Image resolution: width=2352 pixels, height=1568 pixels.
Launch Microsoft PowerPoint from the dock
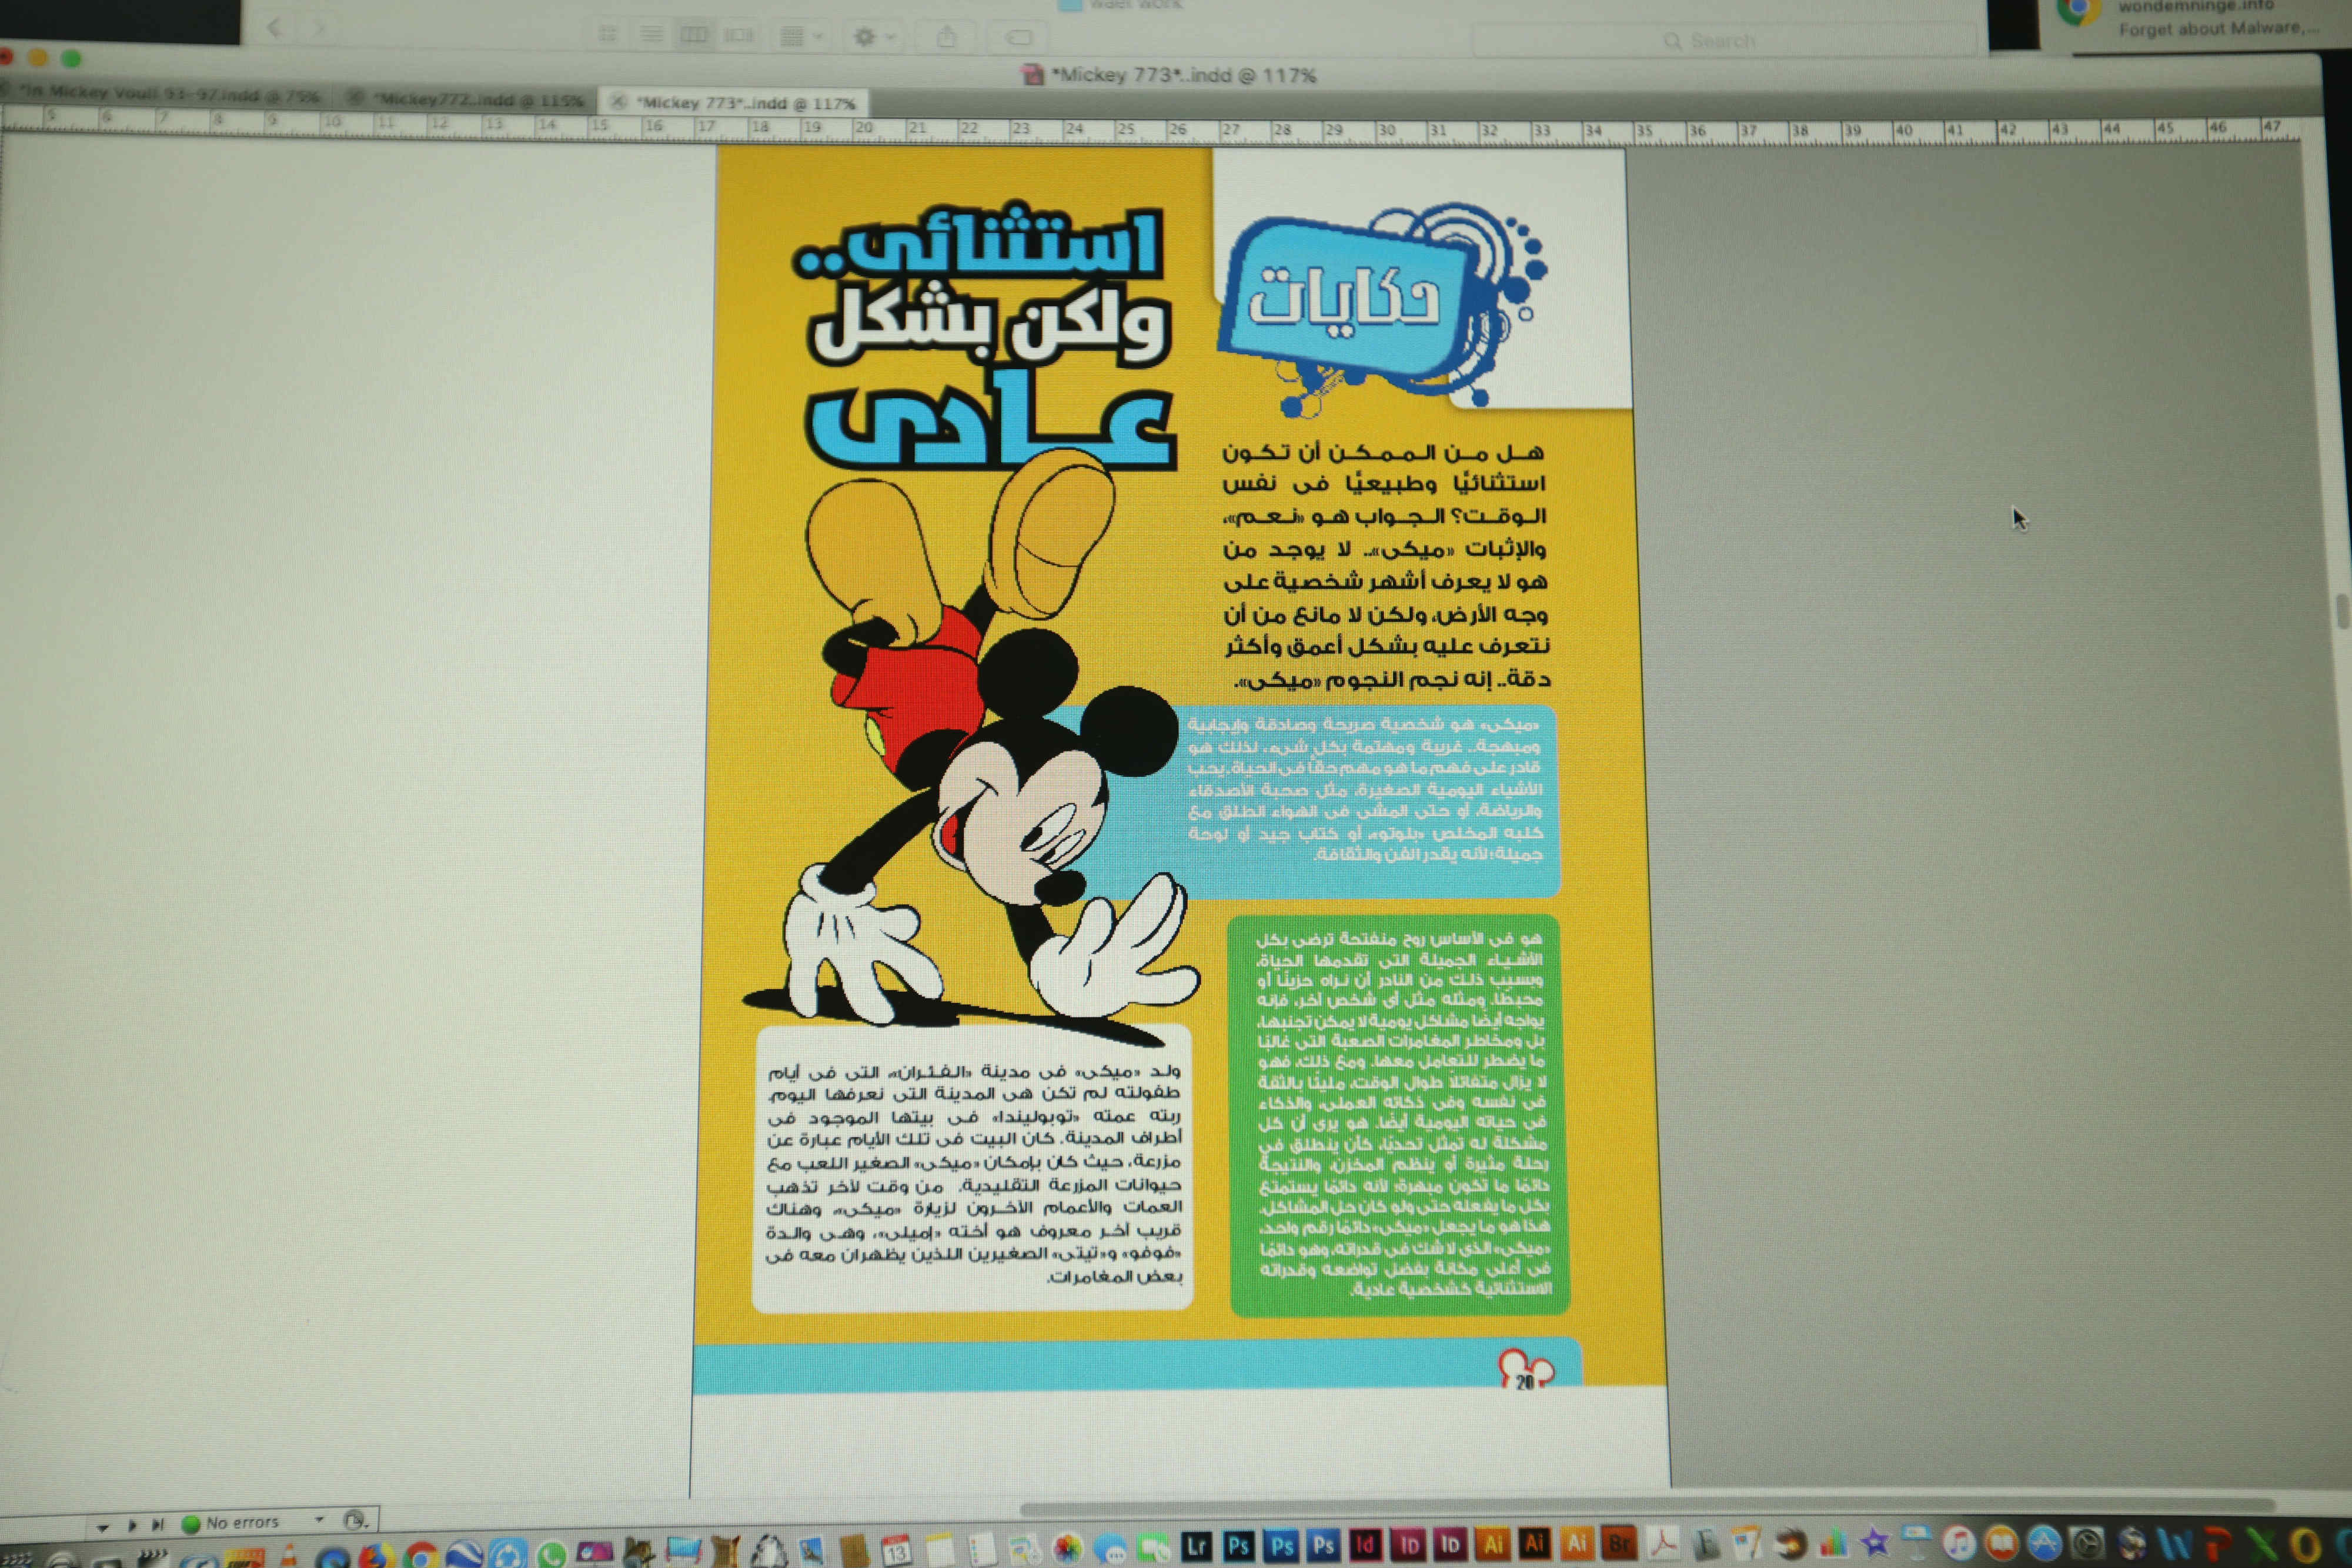2218,1544
